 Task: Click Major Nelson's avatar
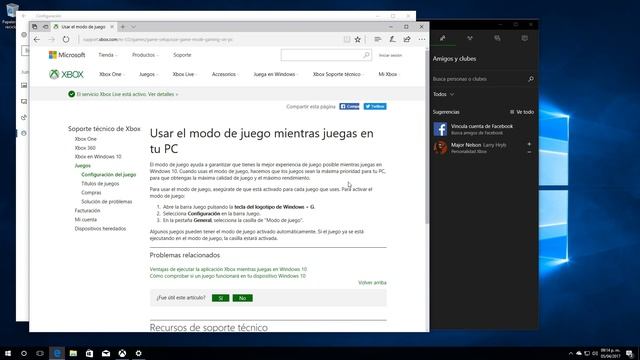[x=440, y=147]
